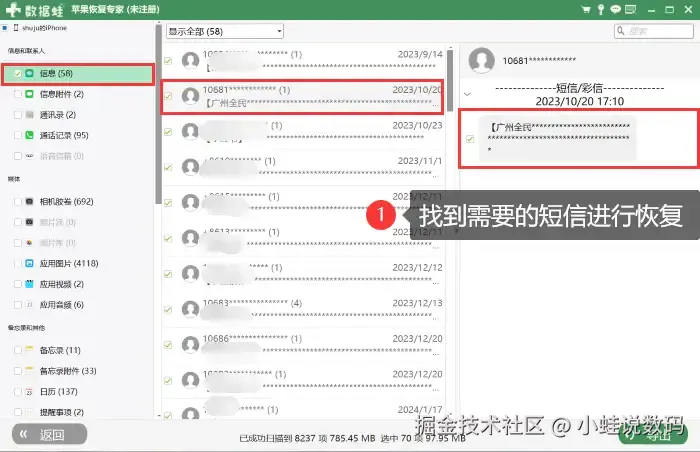
Task: Open the 10681 message dated 2023/10/20
Action: click(303, 96)
